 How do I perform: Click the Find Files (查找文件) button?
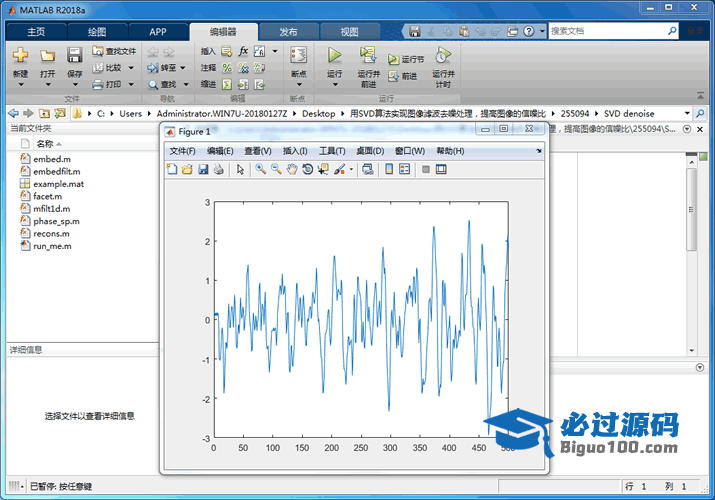coord(114,51)
